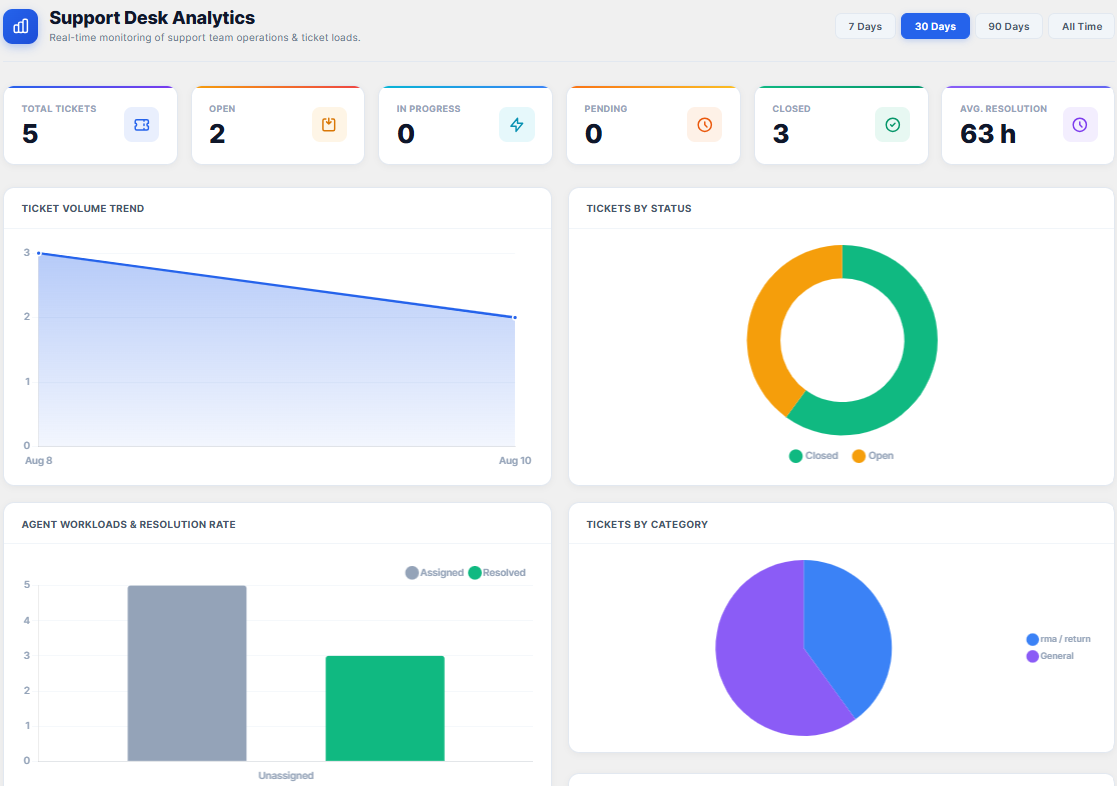The width and height of the screenshot is (1117, 786).
Task: Click the Tickets By Status heading
Action: click(x=639, y=208)
